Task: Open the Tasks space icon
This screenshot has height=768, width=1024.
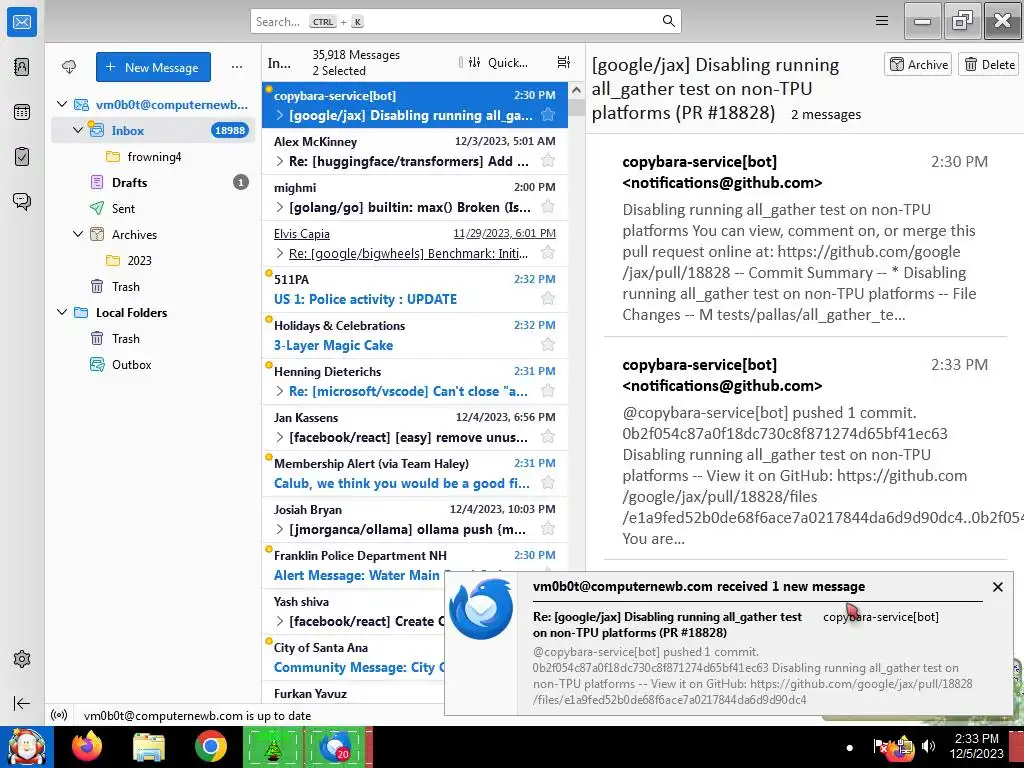Action: coord(22,157)
